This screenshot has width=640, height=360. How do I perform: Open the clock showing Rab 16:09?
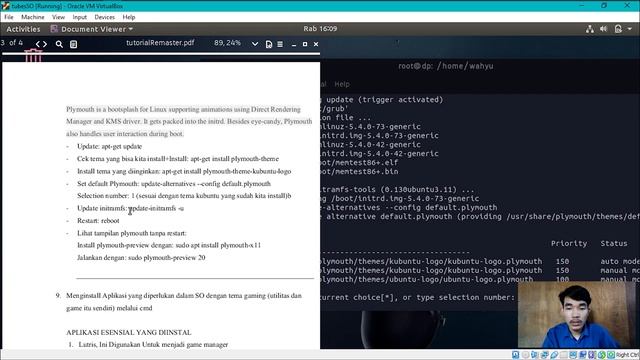click(320, 29)
